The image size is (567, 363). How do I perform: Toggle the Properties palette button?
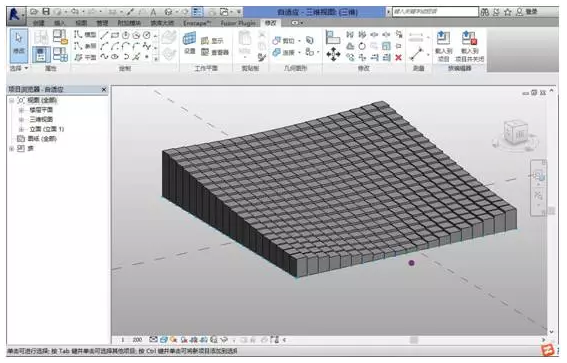(x=41, y=55)
